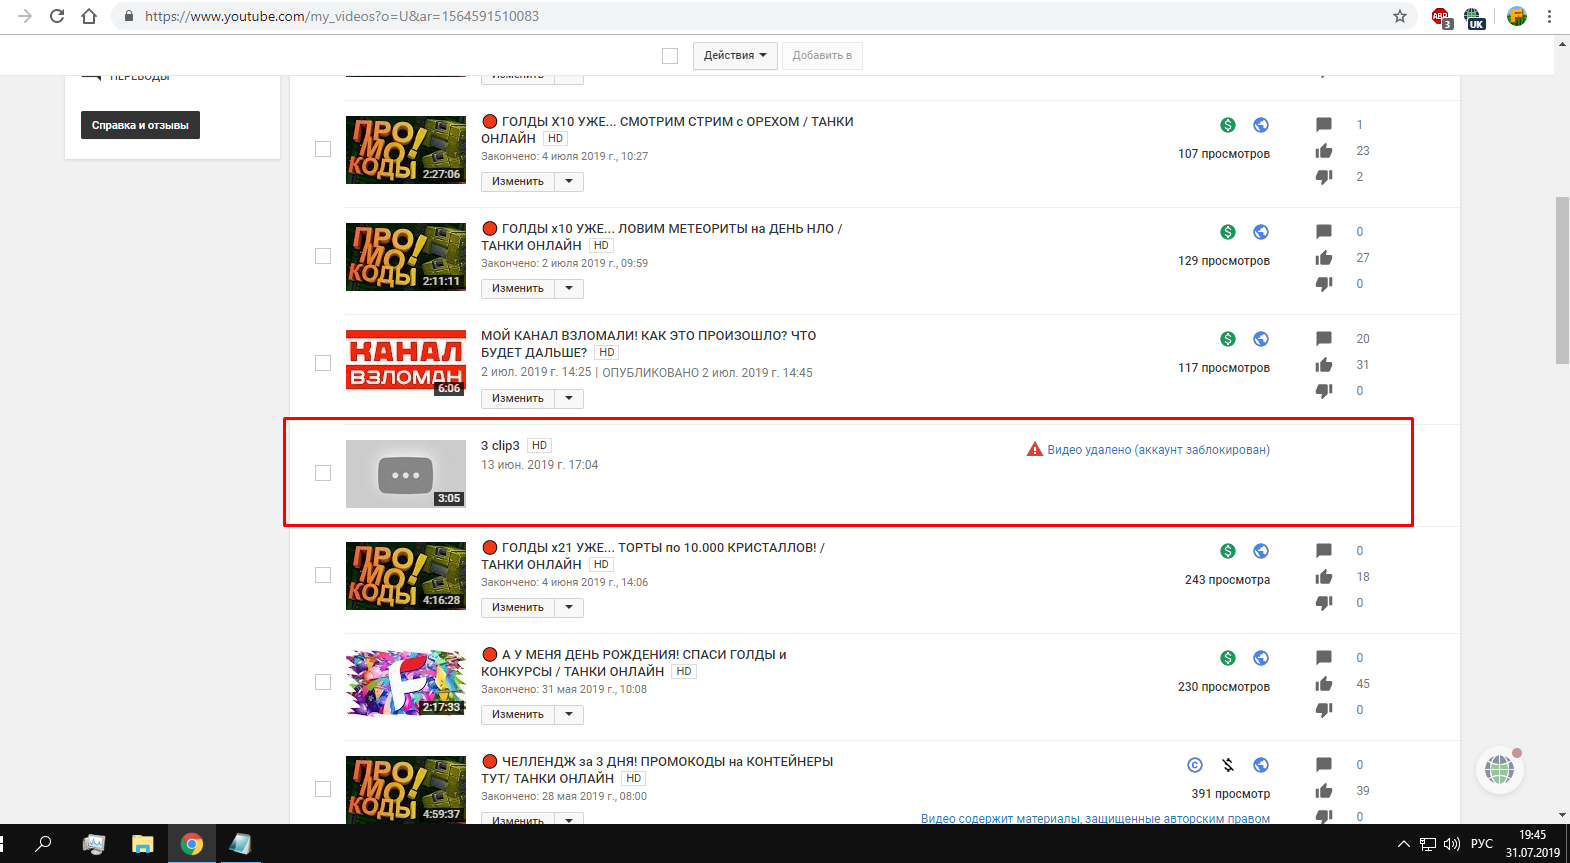Expand Изменить arrow for КАНАЛ ВЗЛОМАЛИ video
Viewport: 1570px width, 863px height.
tap(569, 399)
